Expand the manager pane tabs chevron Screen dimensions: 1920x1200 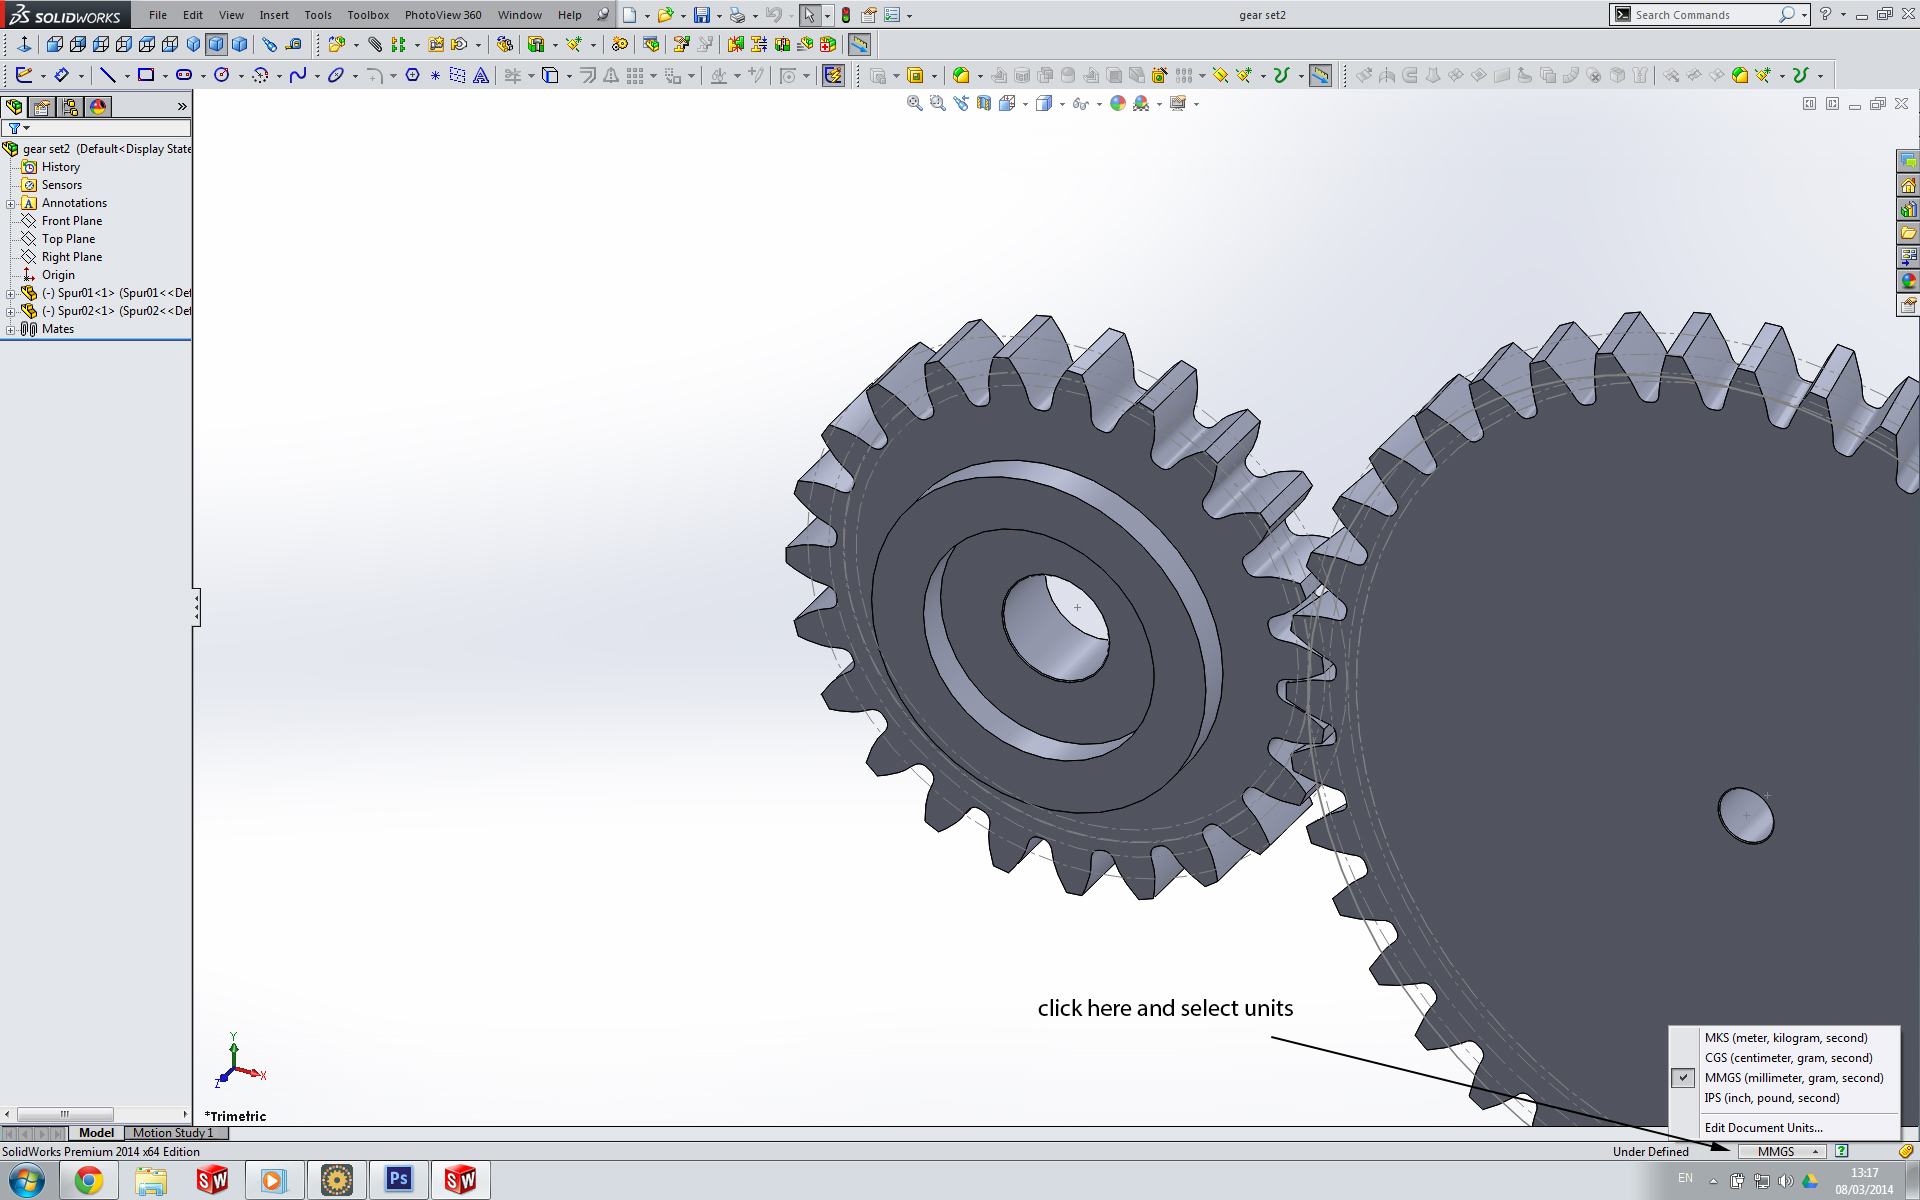(182, 107)
